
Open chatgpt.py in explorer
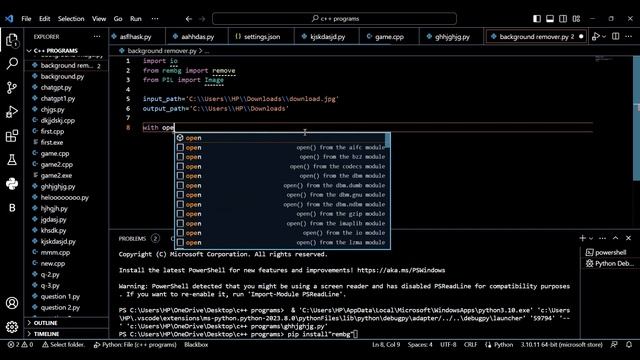pyautogui.click(x=56, y=87)
